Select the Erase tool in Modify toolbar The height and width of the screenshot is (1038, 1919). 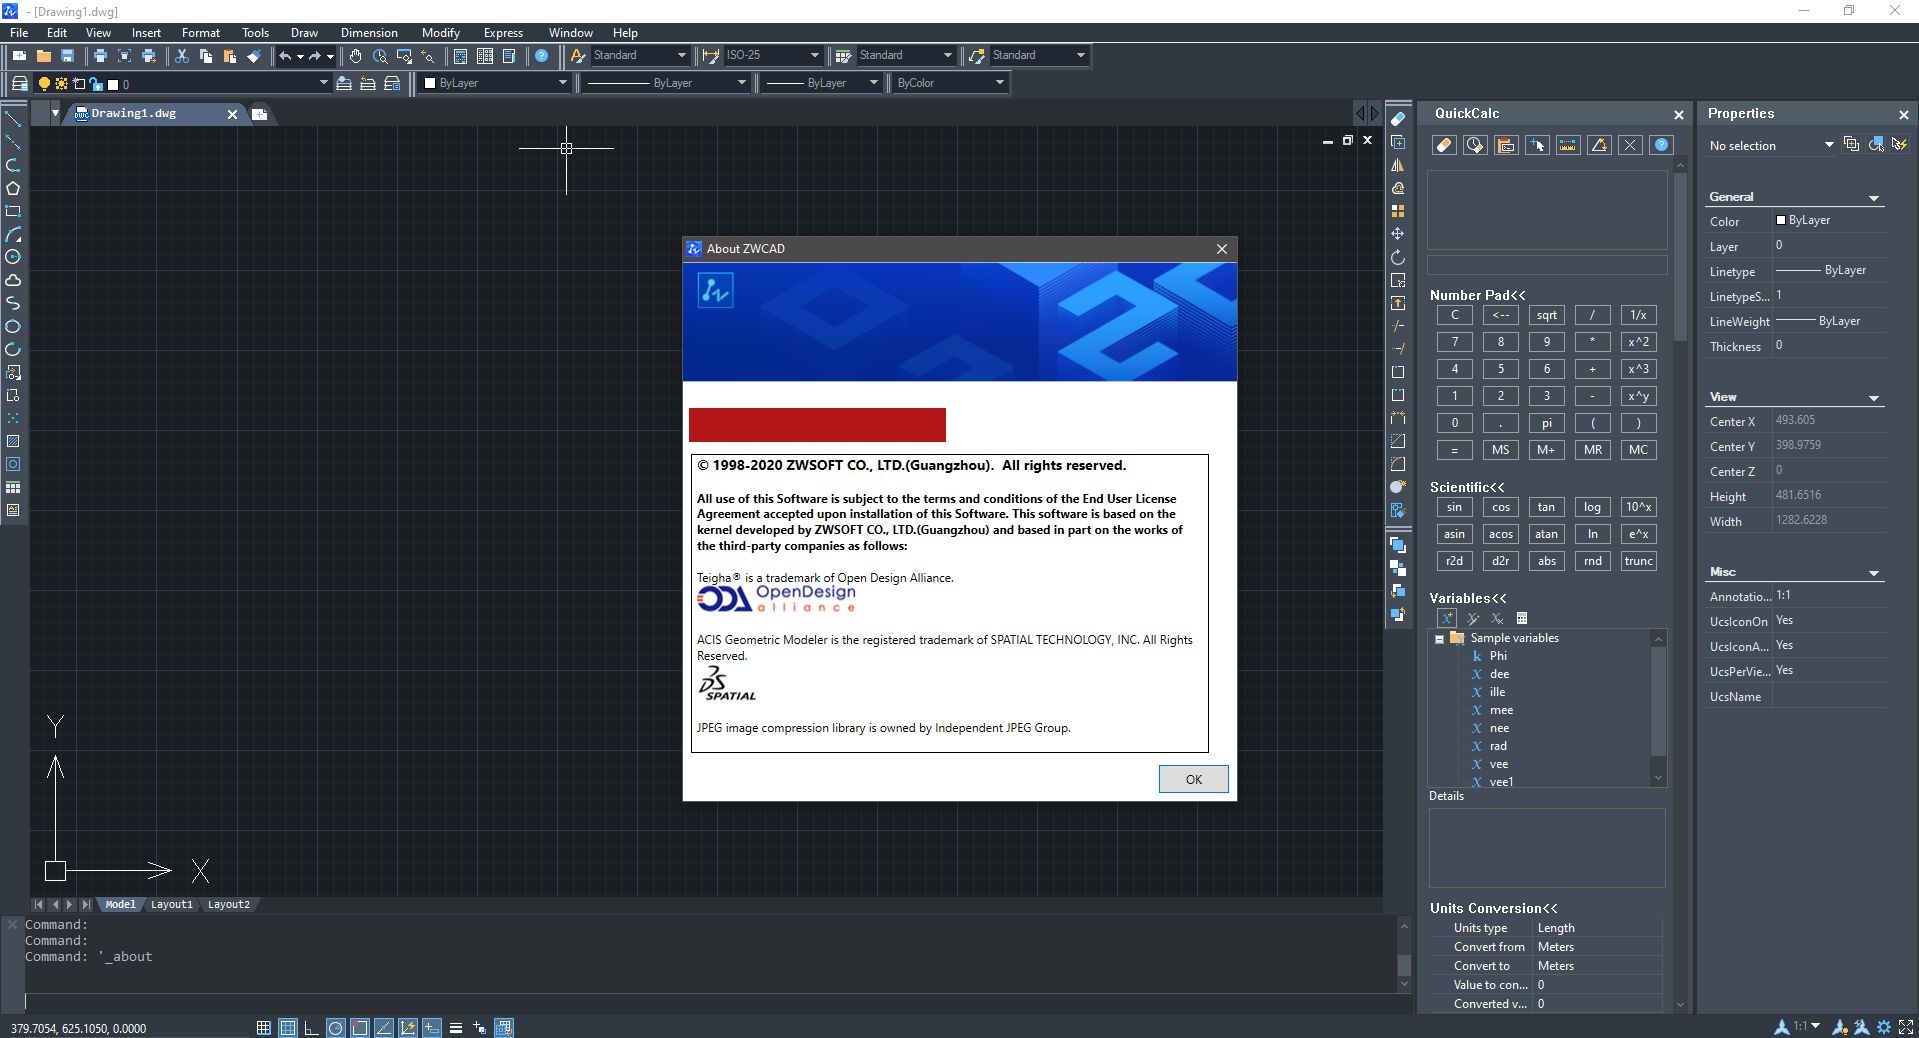point(1398,119)
